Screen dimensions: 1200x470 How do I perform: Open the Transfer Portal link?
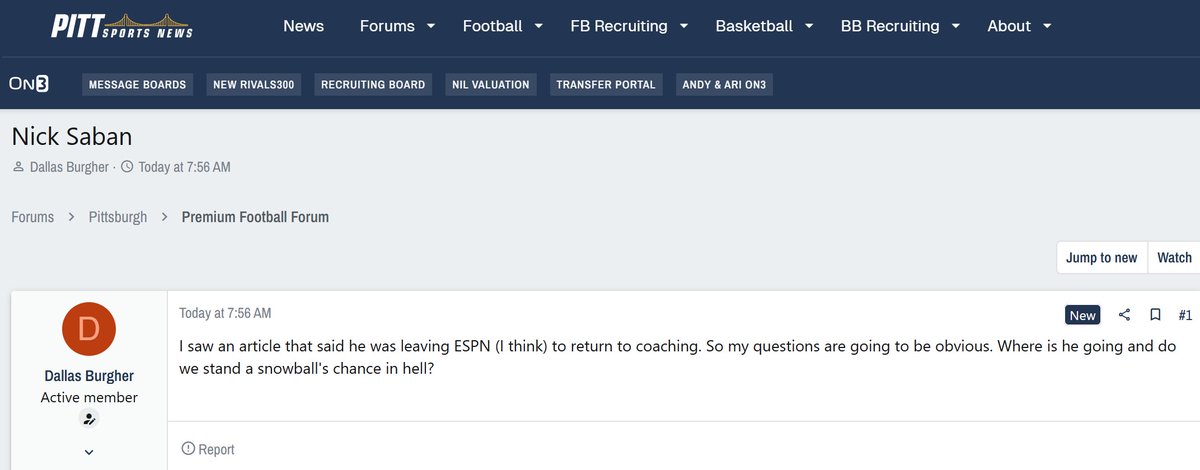[606, 85]
